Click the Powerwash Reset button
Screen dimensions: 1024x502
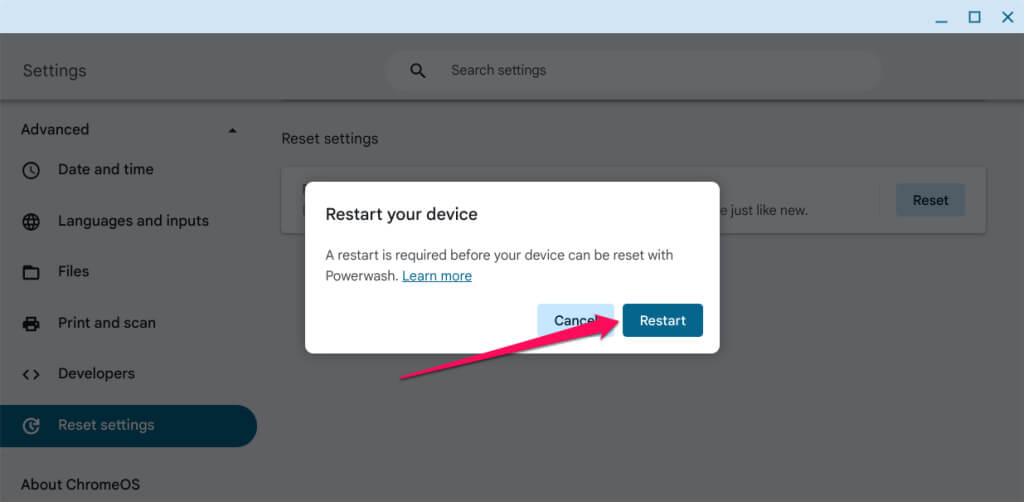(930, 200)
